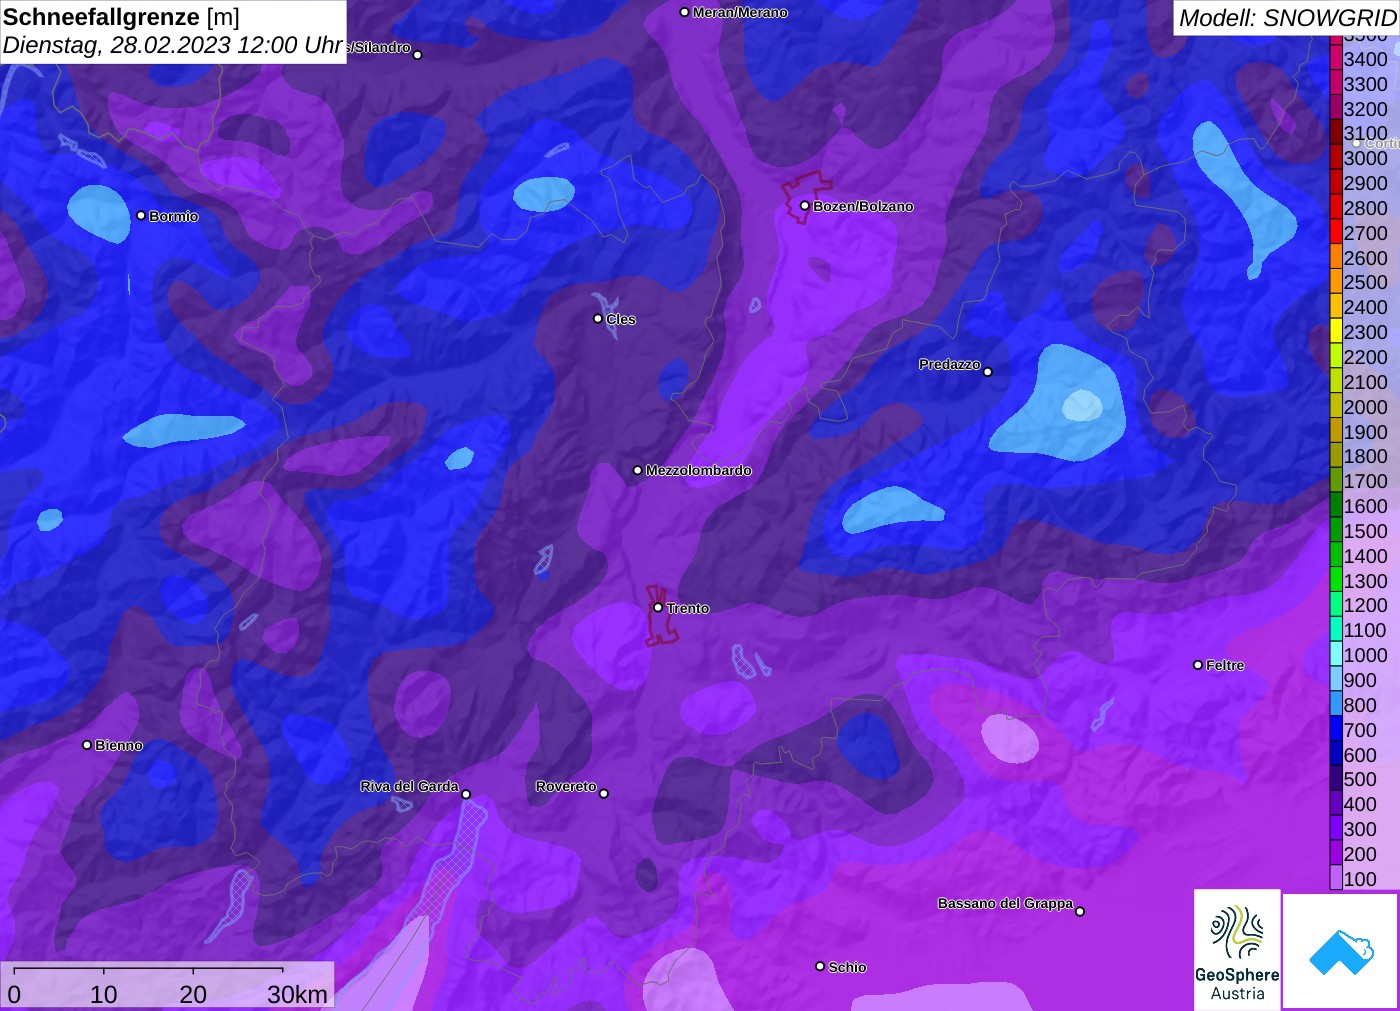Select the Bienno city marker
1400x1011 pixels.
coord(87,745)
